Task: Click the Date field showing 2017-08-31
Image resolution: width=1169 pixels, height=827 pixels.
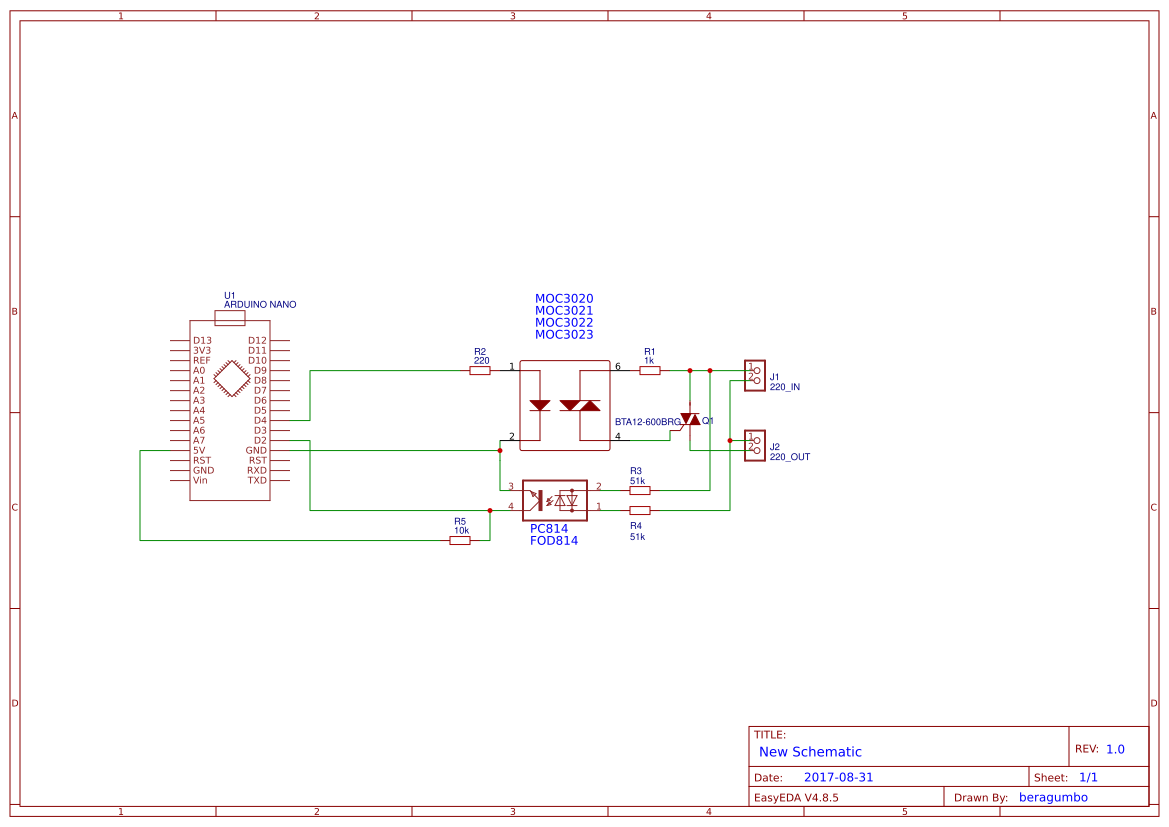Action: 839,776
